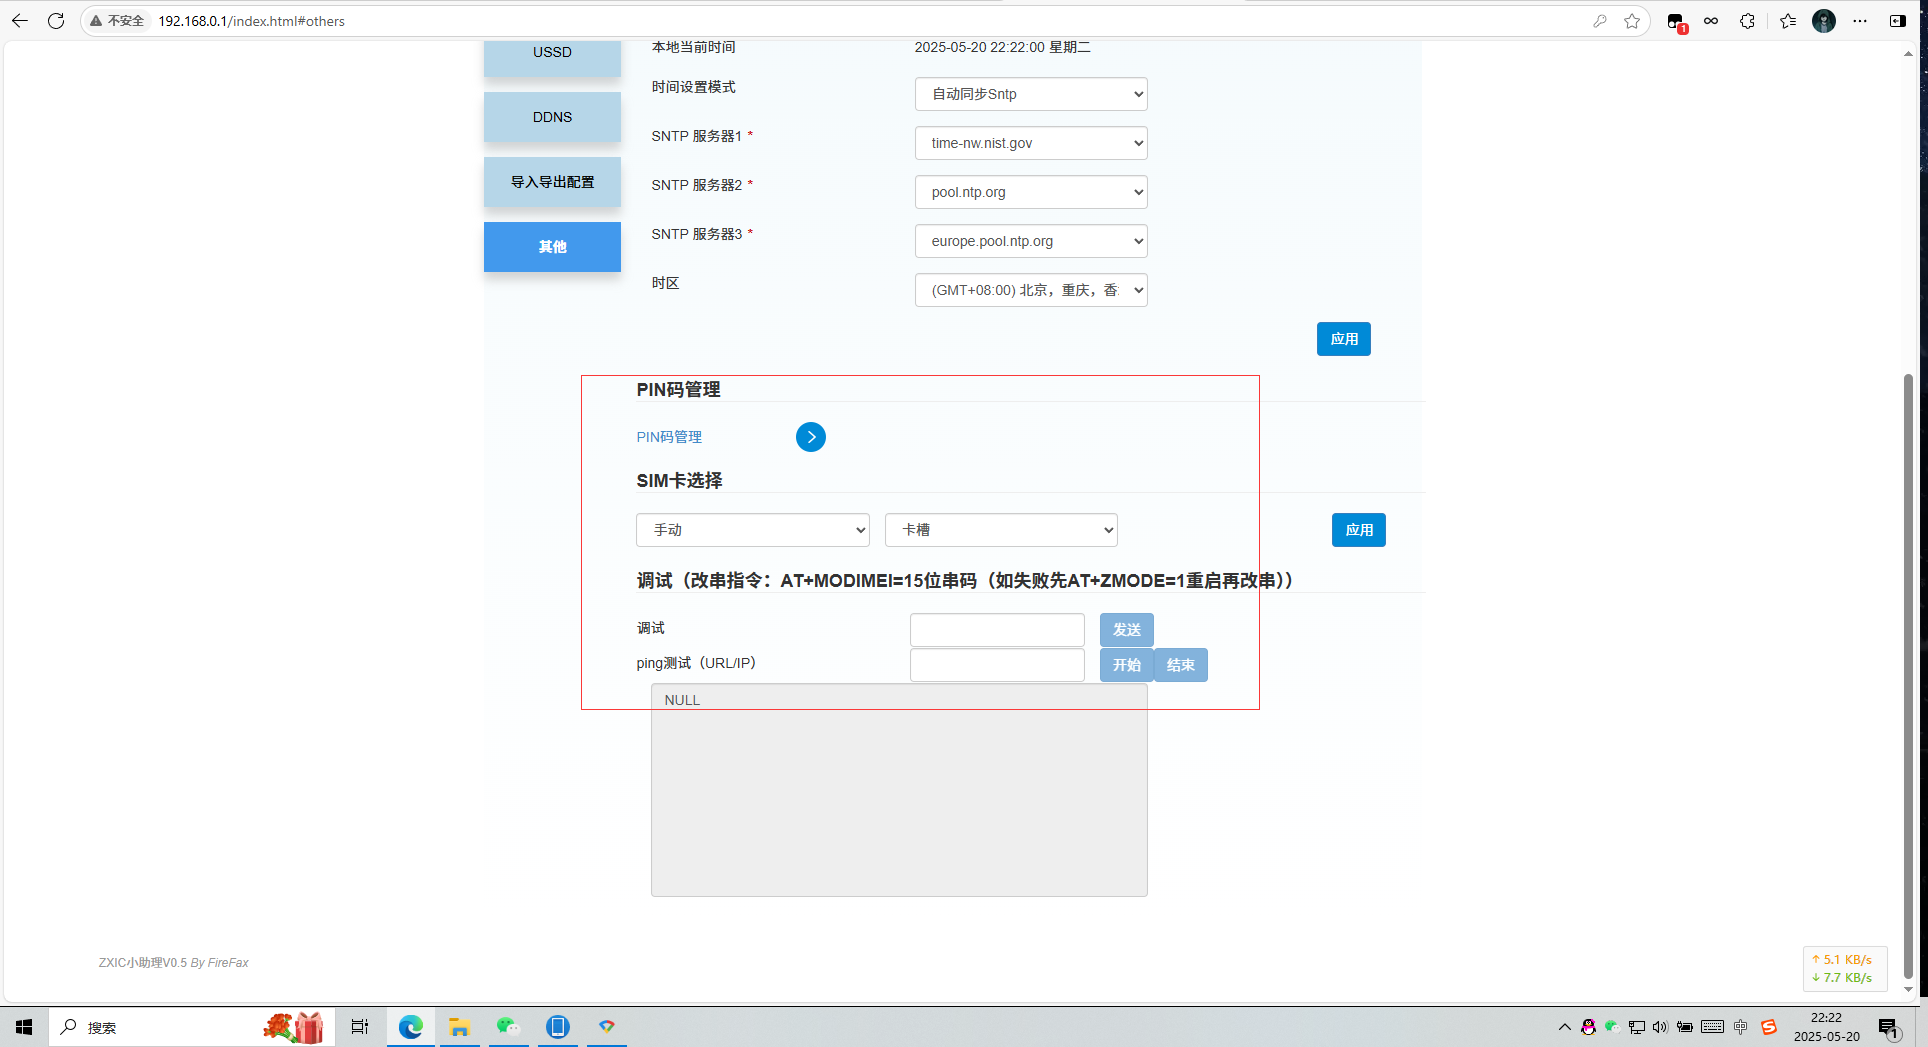This screenshot has width=1928, height=1047.
Task: Open the 导入导出配置 sidebar tab
Action: coord(552,182)
